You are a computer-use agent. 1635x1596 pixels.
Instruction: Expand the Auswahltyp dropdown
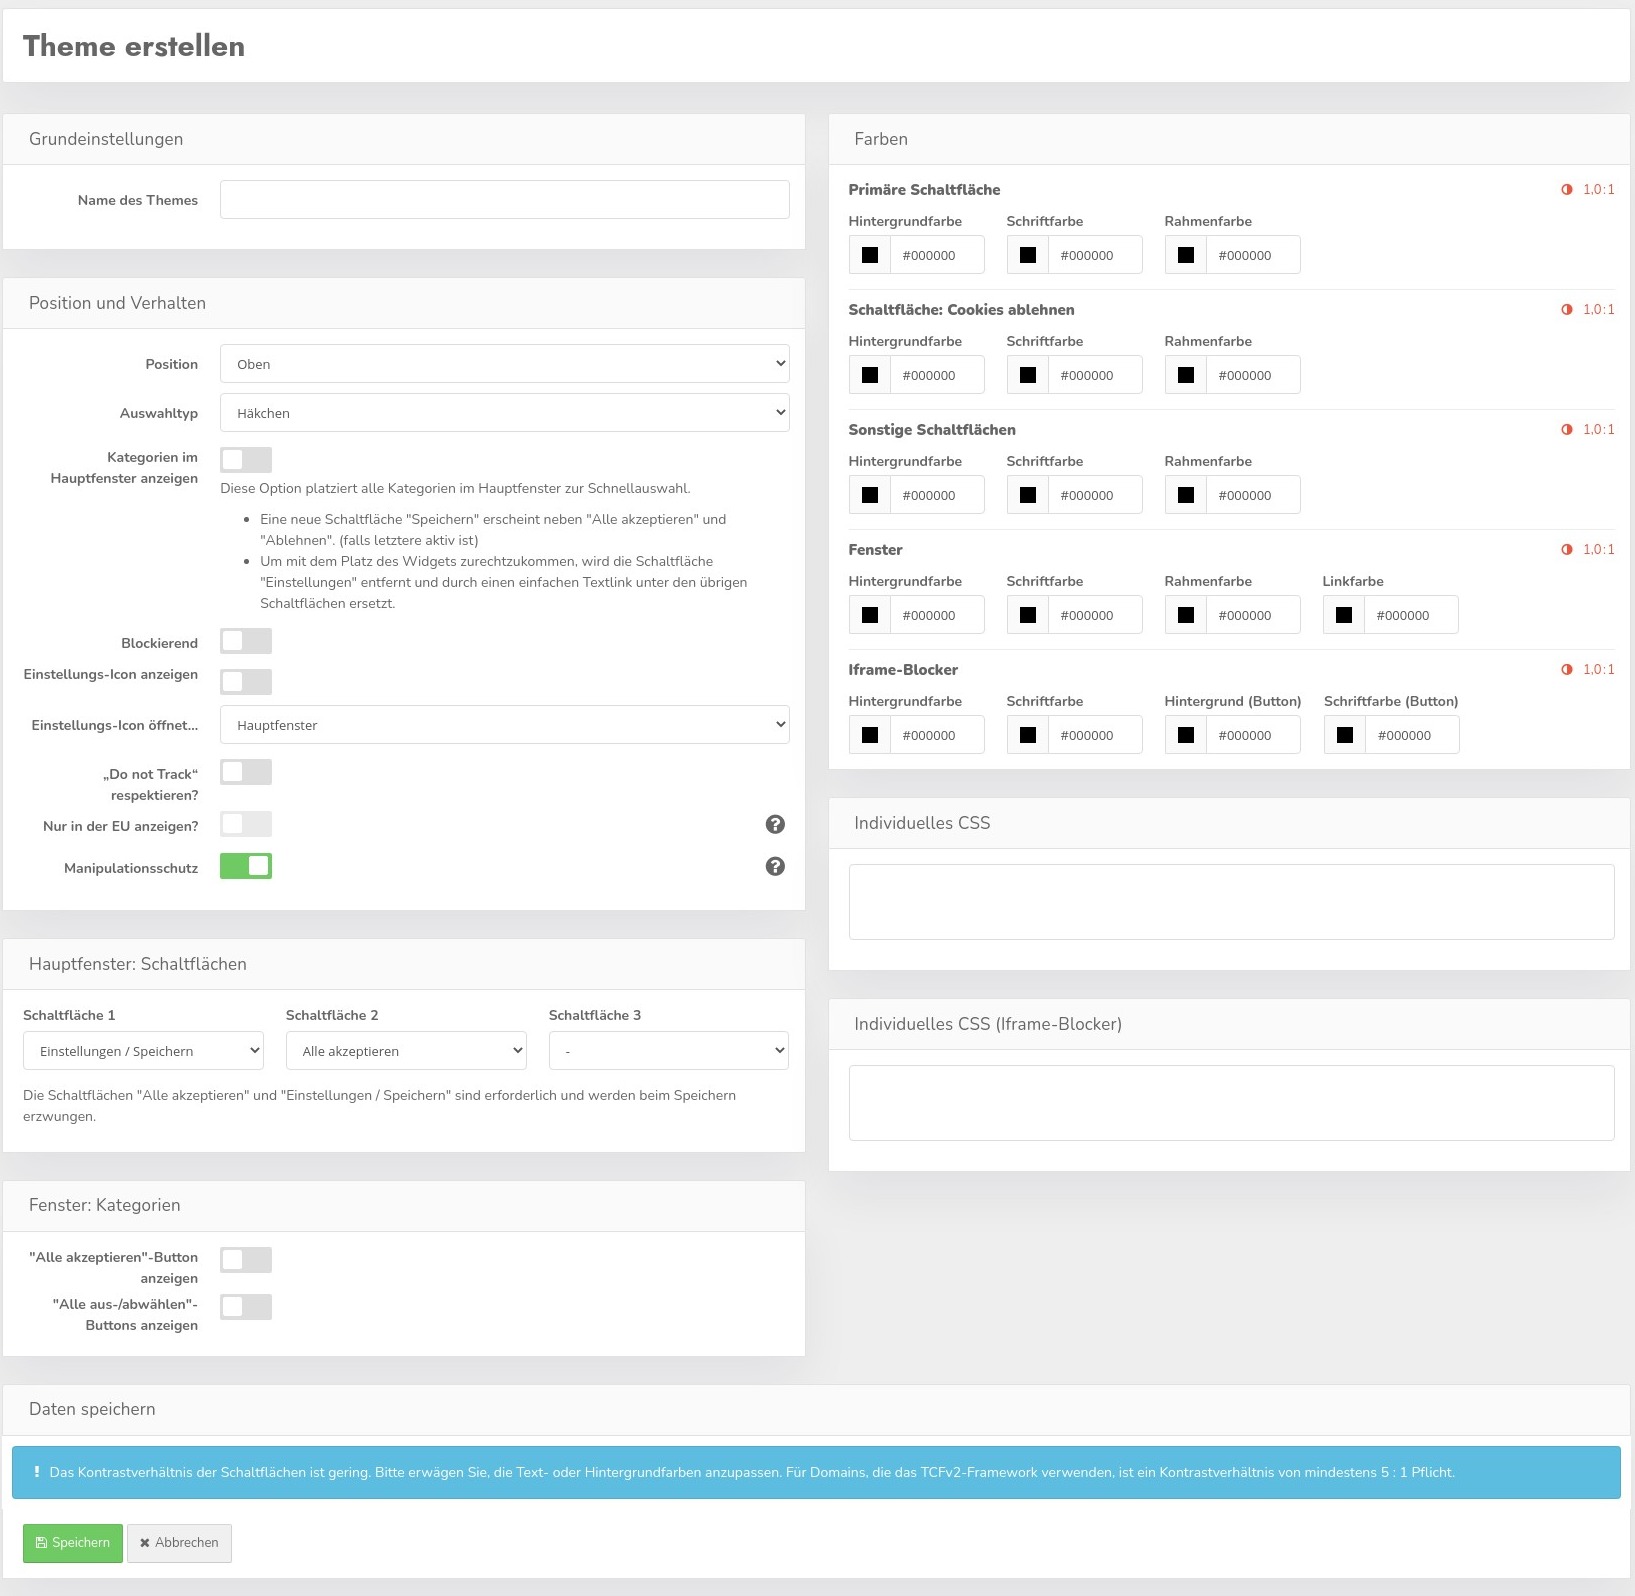pos(504,413)
